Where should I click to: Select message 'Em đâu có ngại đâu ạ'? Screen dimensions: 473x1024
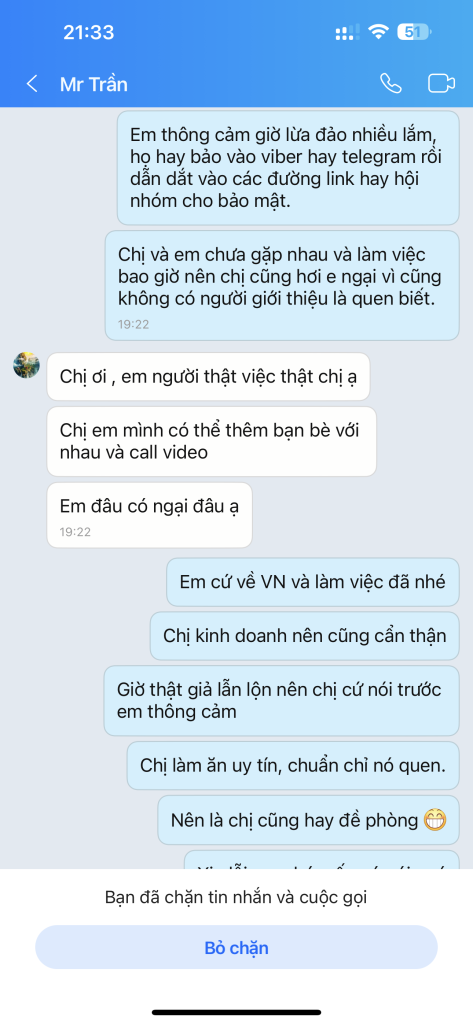[x=149, y=515]
